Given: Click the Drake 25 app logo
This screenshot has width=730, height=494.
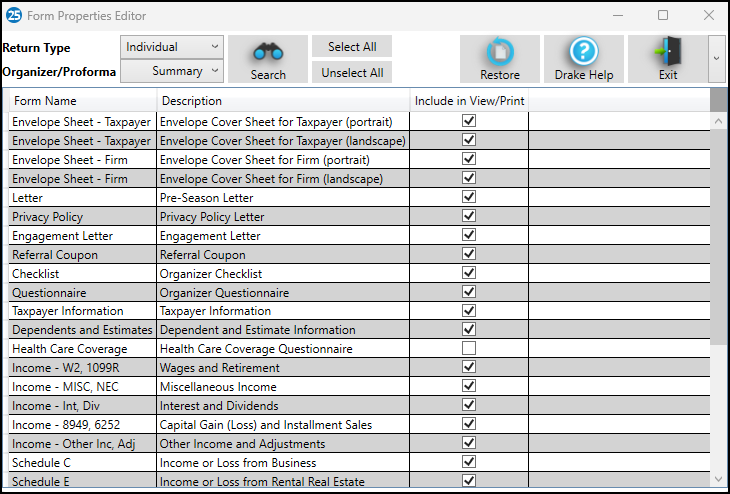Looking at the screenshot, I should click(13, 15).
